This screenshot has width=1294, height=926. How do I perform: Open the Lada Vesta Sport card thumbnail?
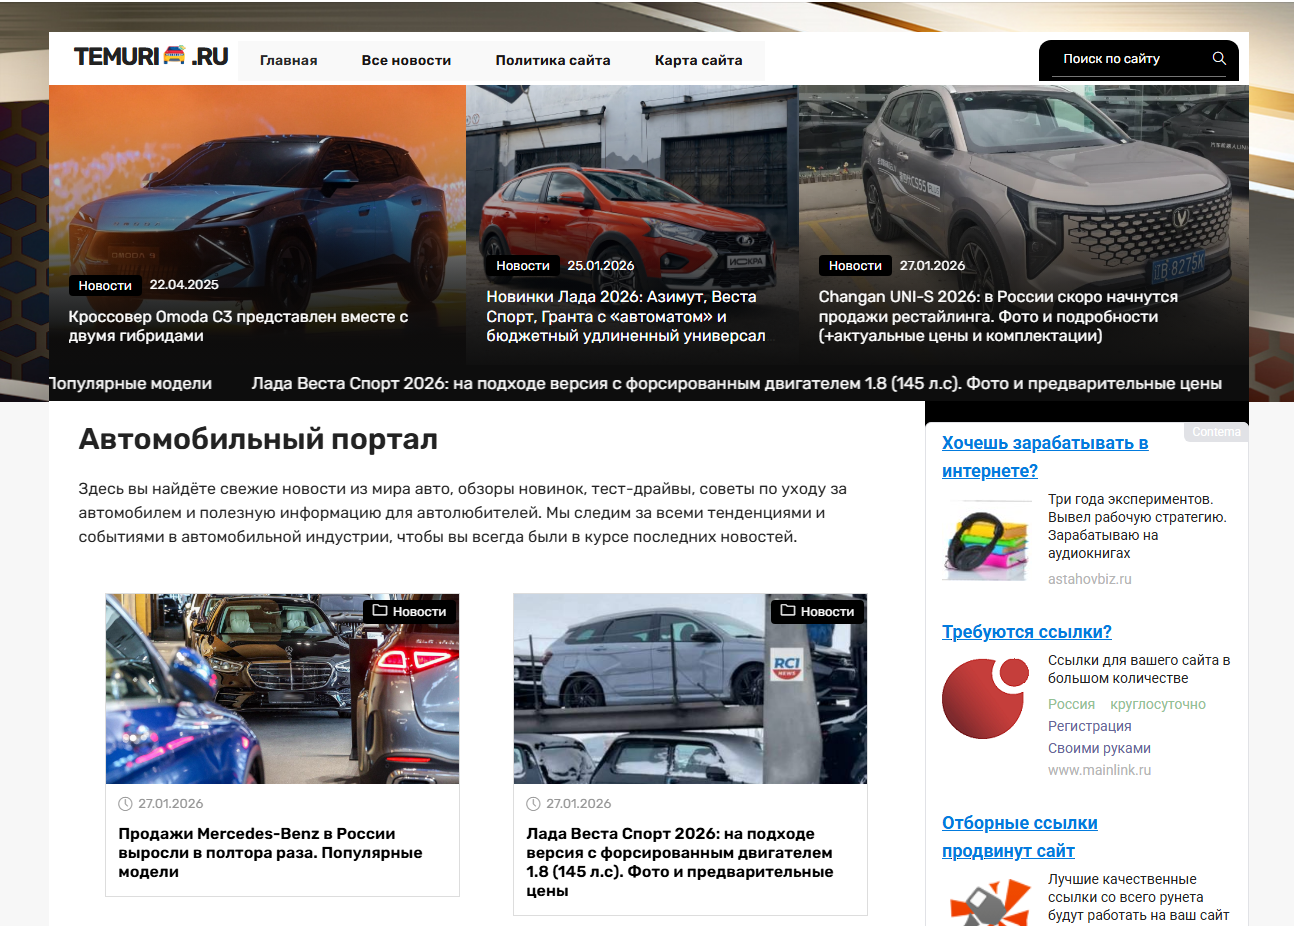pyautogui.click(x=690, y=688)
